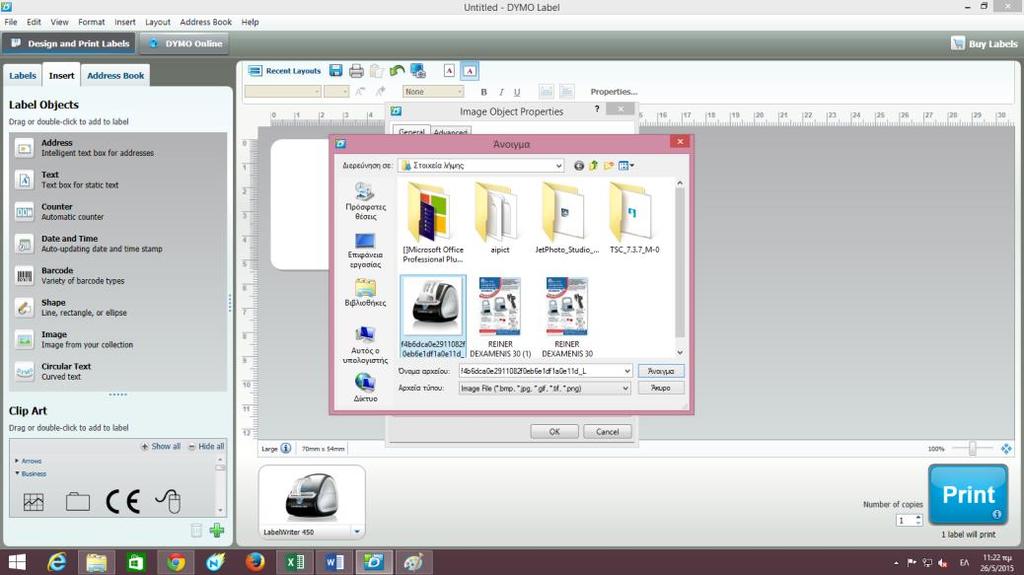Click the Create new folder icon
Screen dimensions: 1024x575
click(609, 166)
